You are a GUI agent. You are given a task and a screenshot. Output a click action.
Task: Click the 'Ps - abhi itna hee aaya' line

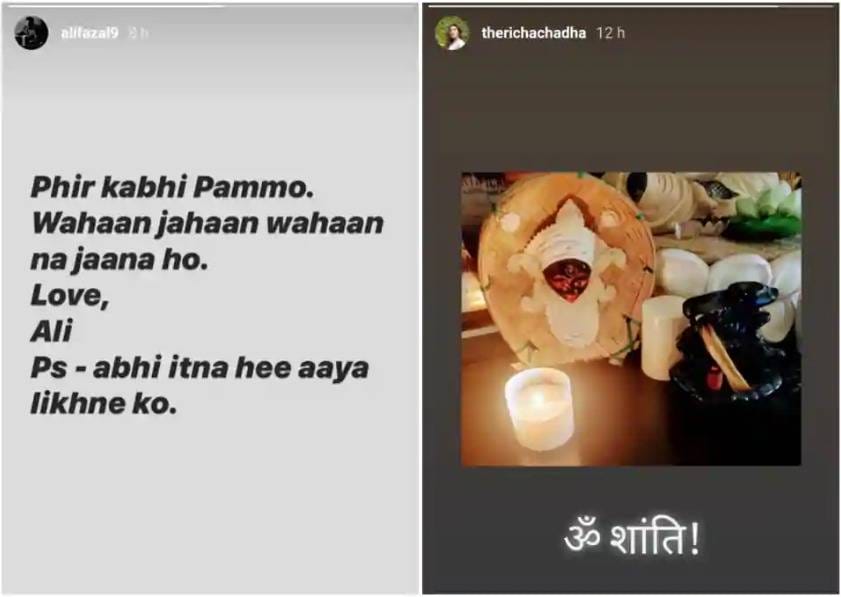[200, 367]
